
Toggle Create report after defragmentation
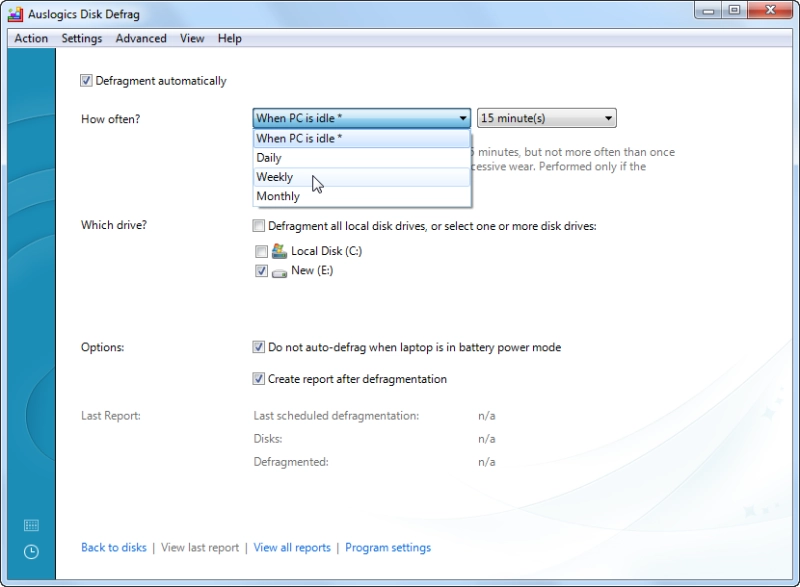pyautogui.click(x=259, y=379)
